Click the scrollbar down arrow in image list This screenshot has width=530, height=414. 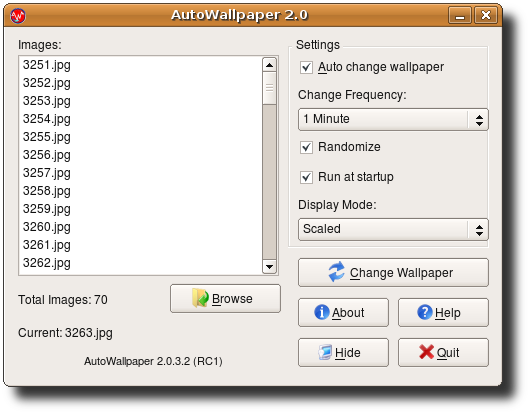[x=269, y=267]
